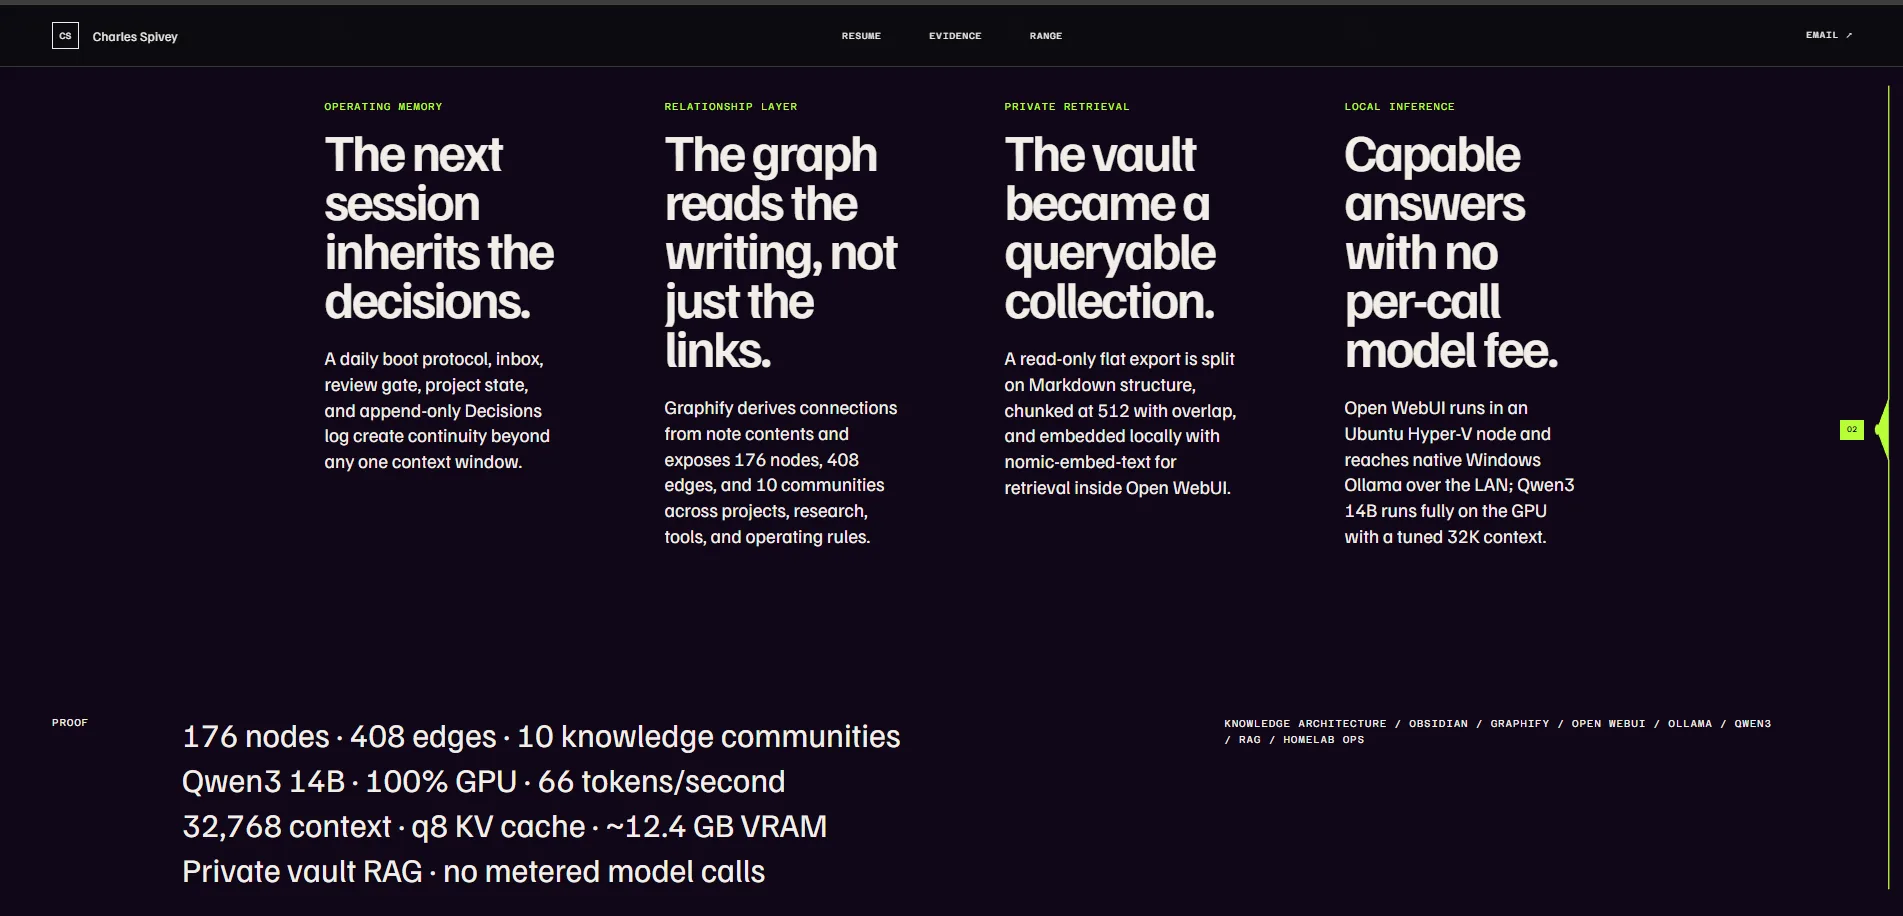Click the graph reads the writing heading
Image resolution: width=1903 pixels, height=916 pixels.
click(x=781, y=252)
